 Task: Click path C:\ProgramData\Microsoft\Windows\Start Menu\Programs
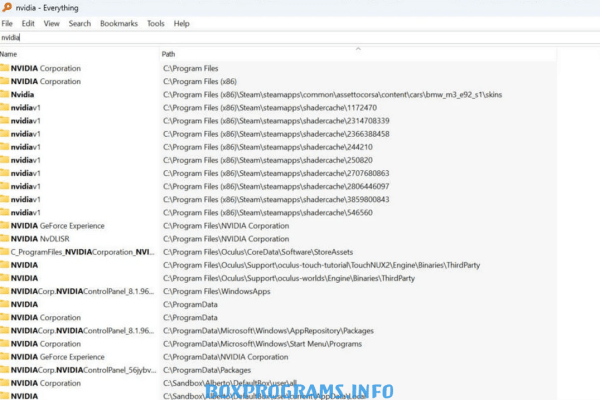point(262,344)
